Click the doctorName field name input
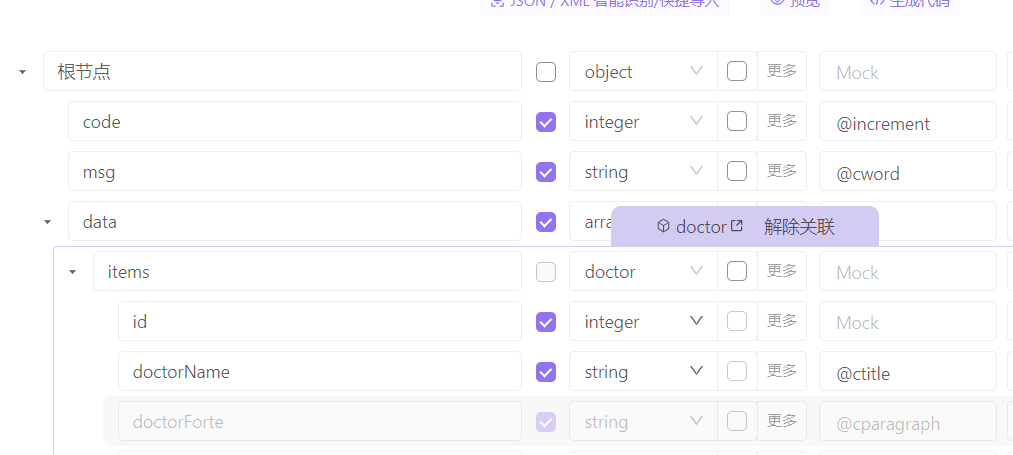 [320, 372]
